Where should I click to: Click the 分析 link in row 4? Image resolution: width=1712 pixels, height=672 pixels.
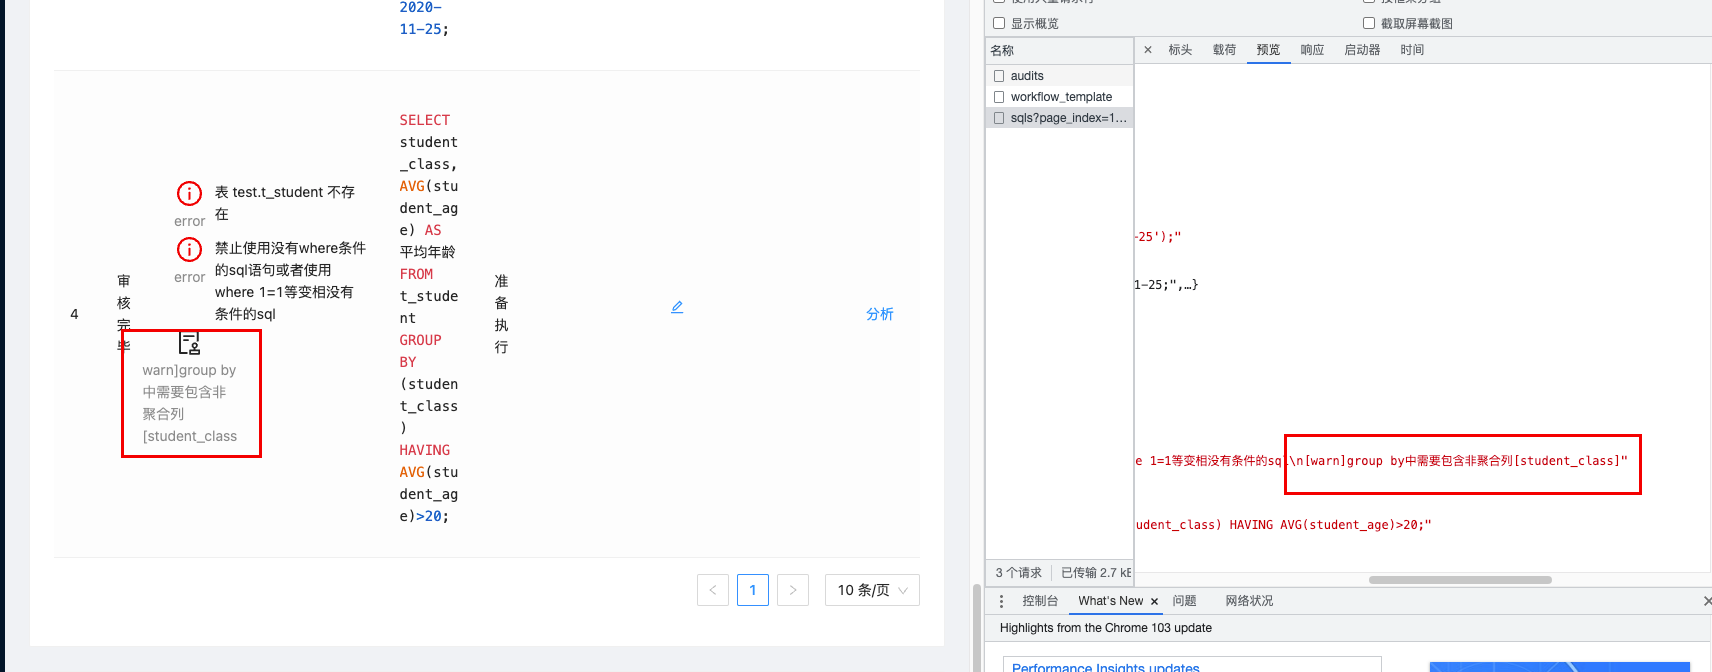tap(880, 314)
